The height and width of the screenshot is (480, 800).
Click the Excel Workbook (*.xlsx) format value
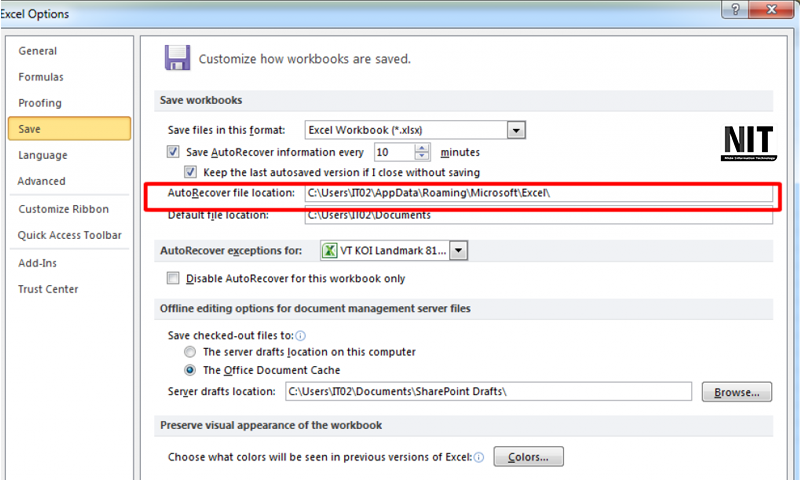tap(365, 130)
